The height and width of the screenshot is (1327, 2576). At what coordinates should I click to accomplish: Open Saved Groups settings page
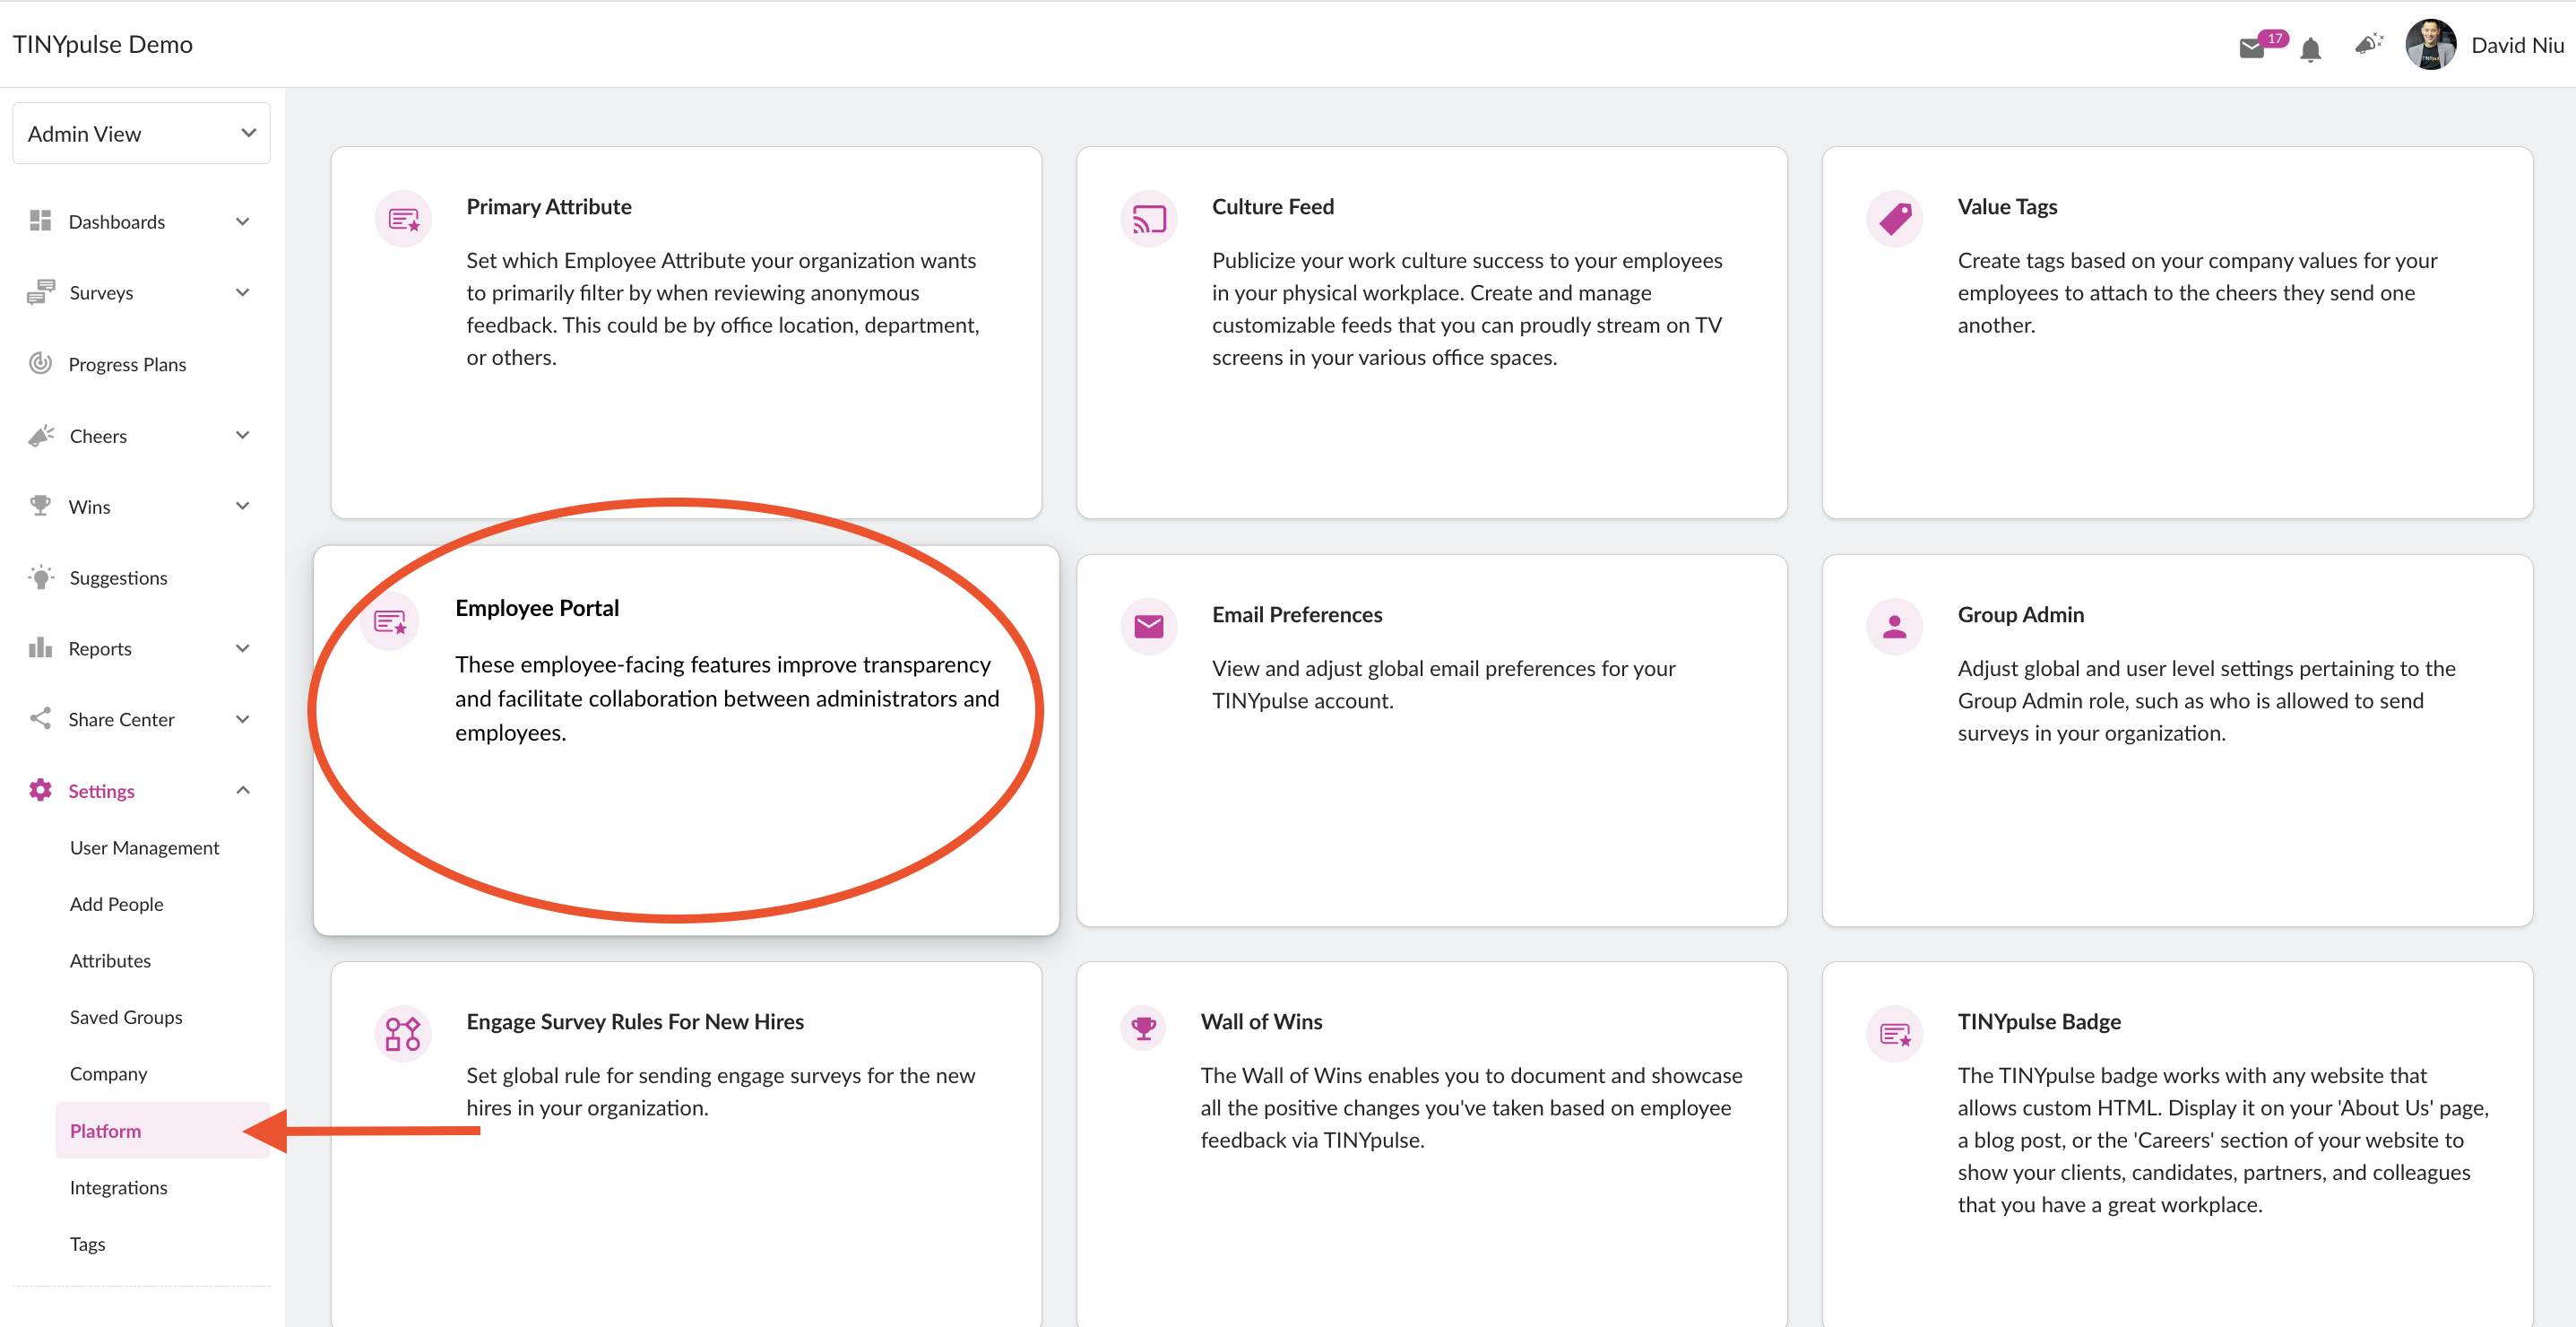126,1017
